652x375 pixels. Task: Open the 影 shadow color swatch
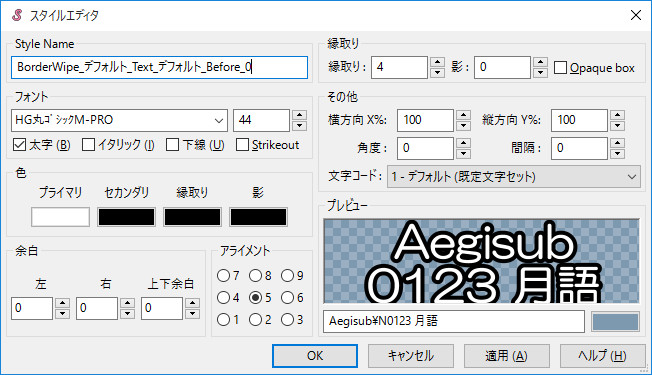pos(258,217)
